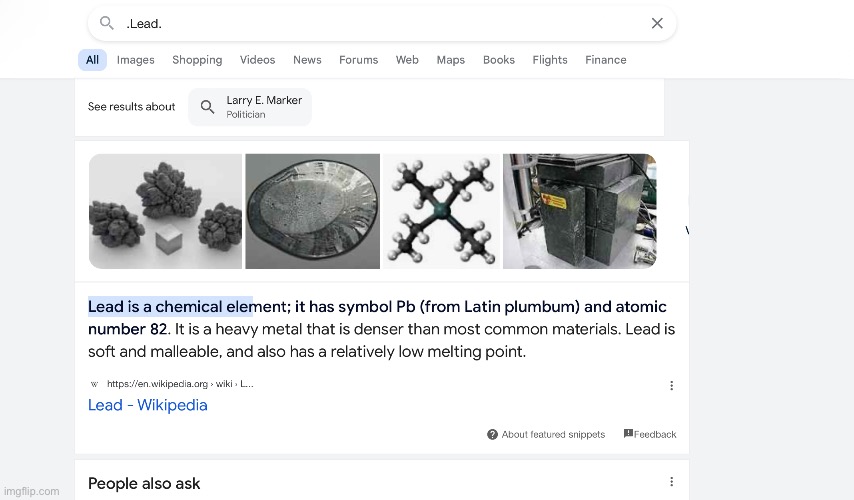Click the Larry E. Marker suggestion chip
Viewport: 854px width, 500px height.
250,107
